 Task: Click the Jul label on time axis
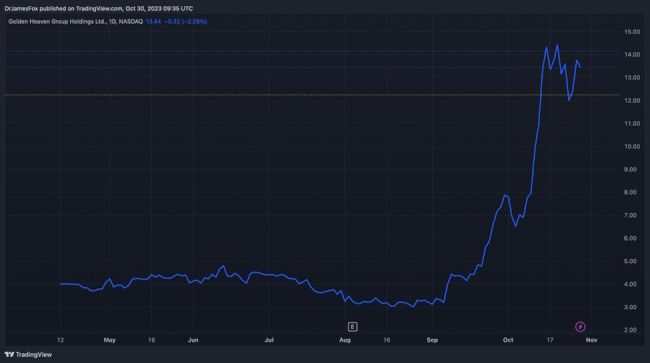[x=269, y=340]
